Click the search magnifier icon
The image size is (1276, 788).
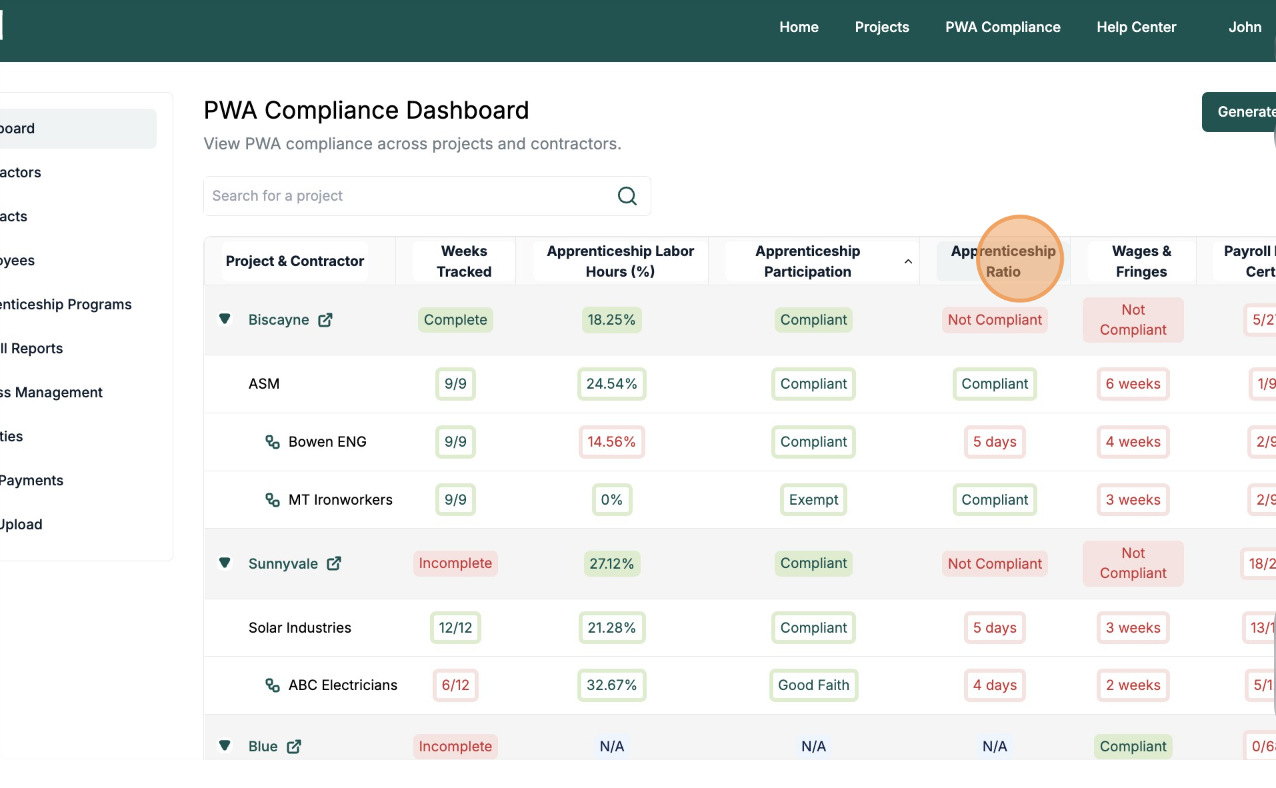pos(627,196)
